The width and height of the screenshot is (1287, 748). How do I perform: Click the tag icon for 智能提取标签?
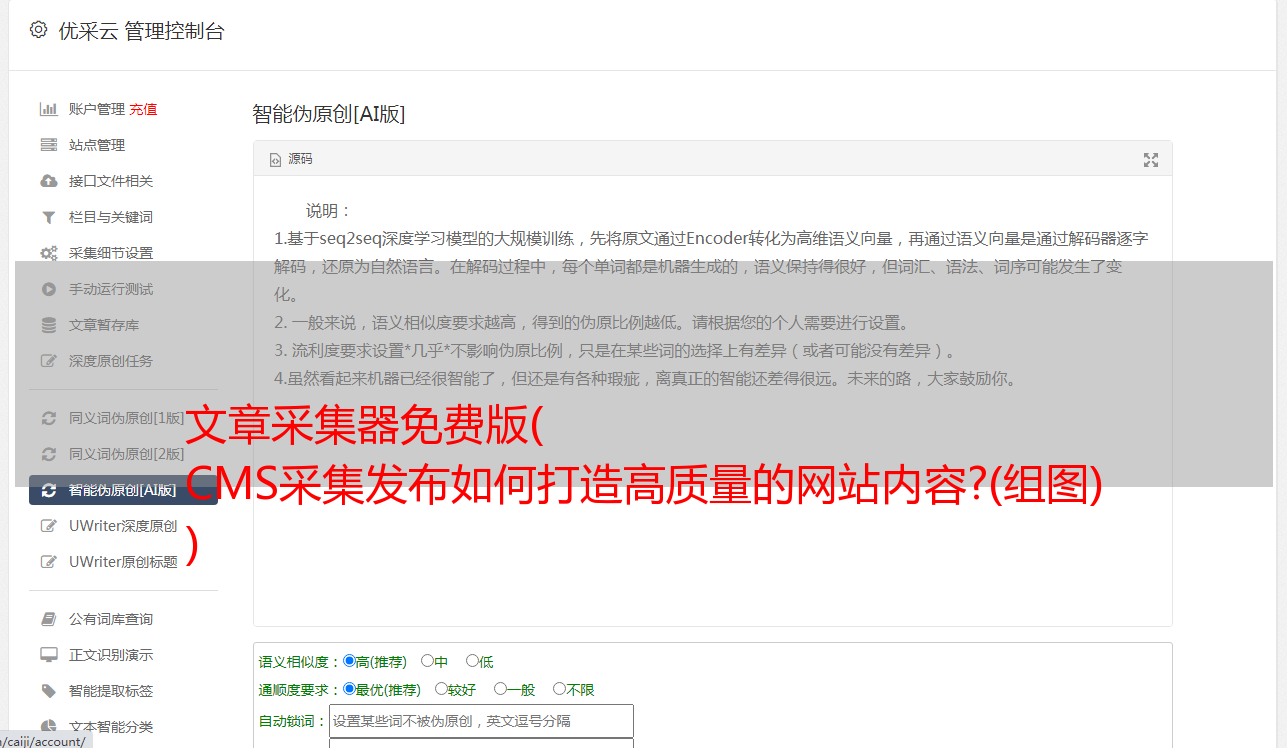[48, 691]
